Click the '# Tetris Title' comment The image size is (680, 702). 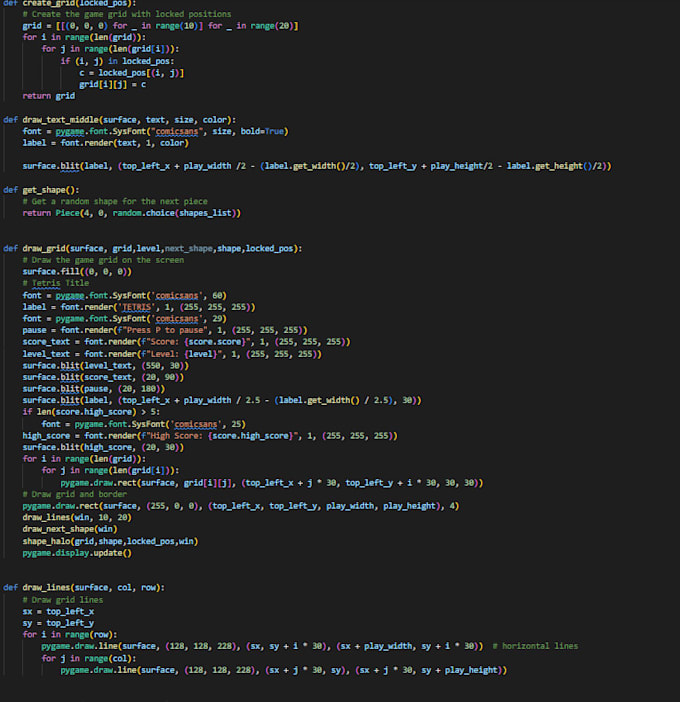pyautogui.click(x=56, y=283)
